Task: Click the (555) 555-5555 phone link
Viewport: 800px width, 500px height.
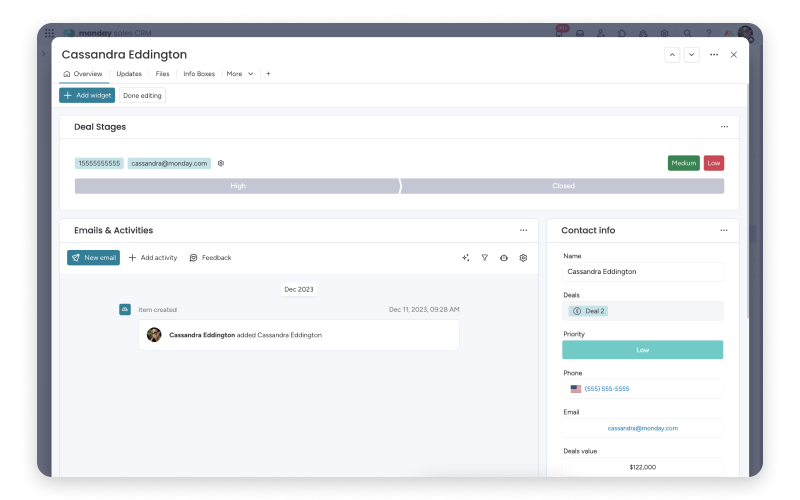Action: point(607,389)
